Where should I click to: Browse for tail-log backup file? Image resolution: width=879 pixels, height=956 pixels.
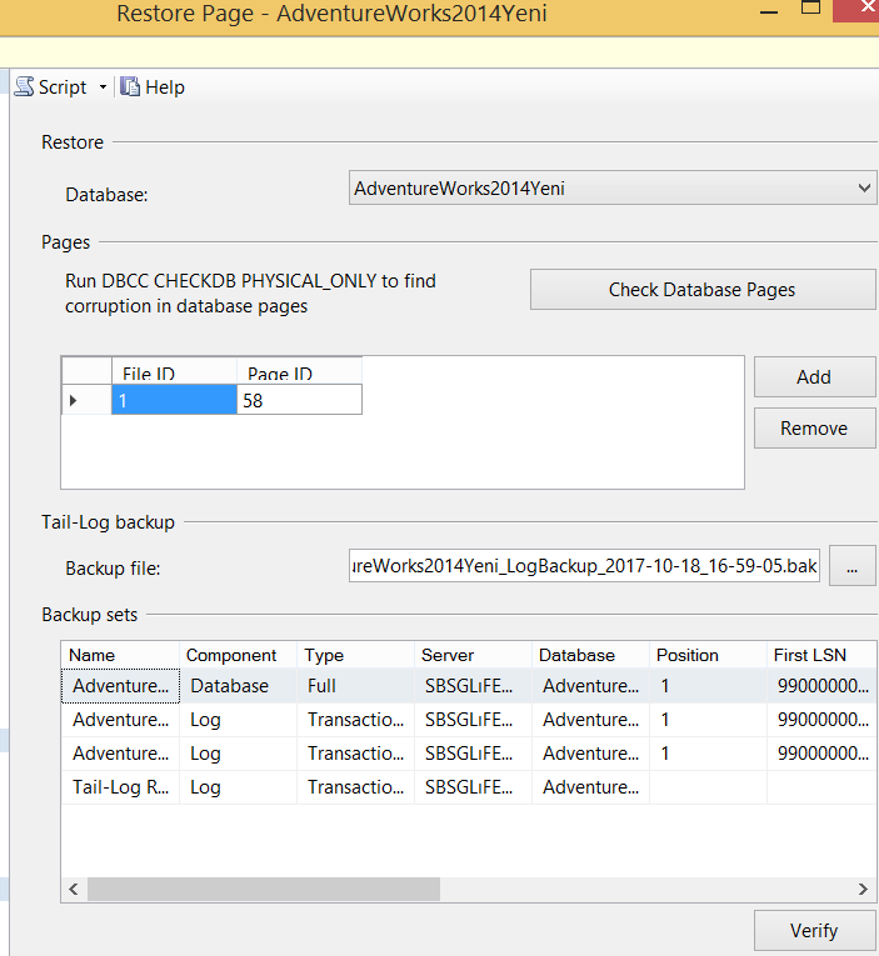click(x=852, y=566)
